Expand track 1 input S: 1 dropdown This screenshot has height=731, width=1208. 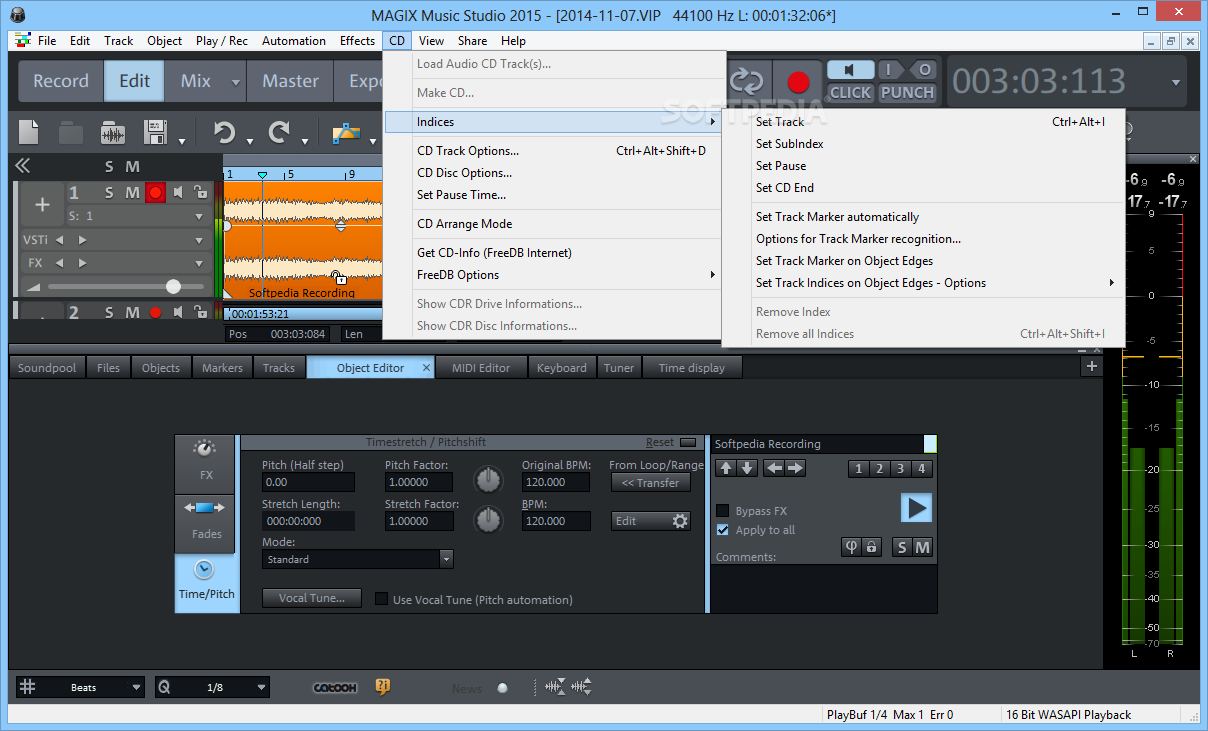point(199,217)
